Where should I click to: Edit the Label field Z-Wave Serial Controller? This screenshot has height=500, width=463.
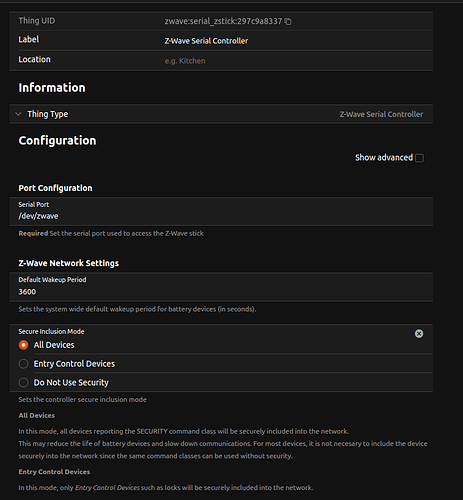[x=206, y=41]
